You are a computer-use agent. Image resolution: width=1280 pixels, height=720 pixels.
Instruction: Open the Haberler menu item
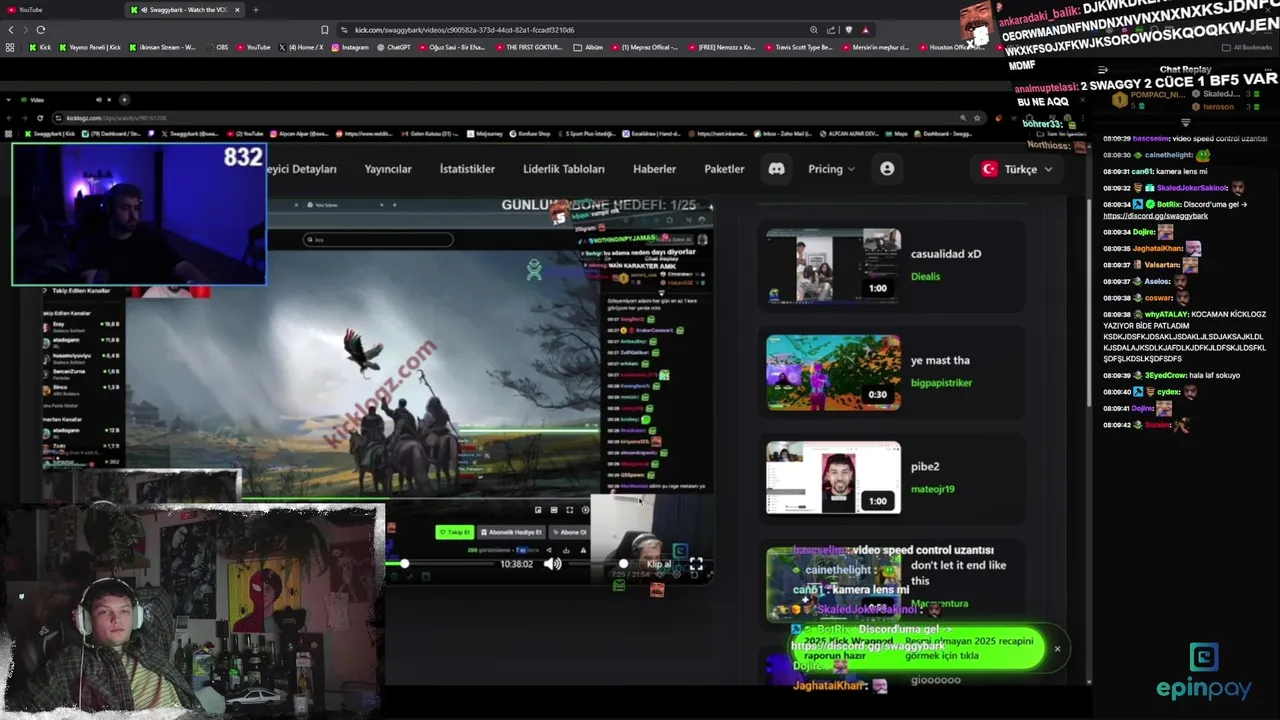pyautogui.click(x=654, y=169)
